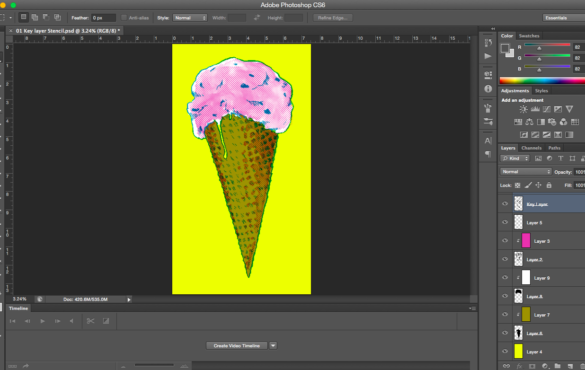
Task: Add an Invert adjustment
Action: pos(524,135)
